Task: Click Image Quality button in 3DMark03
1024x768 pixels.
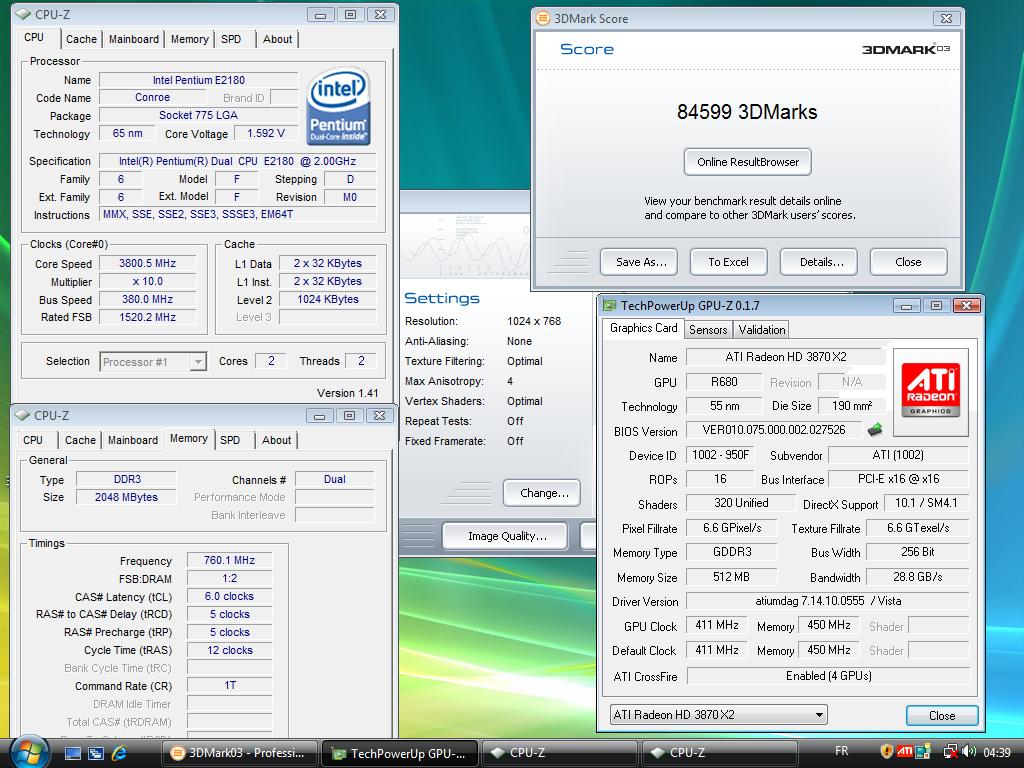Action: pos(505,536)
